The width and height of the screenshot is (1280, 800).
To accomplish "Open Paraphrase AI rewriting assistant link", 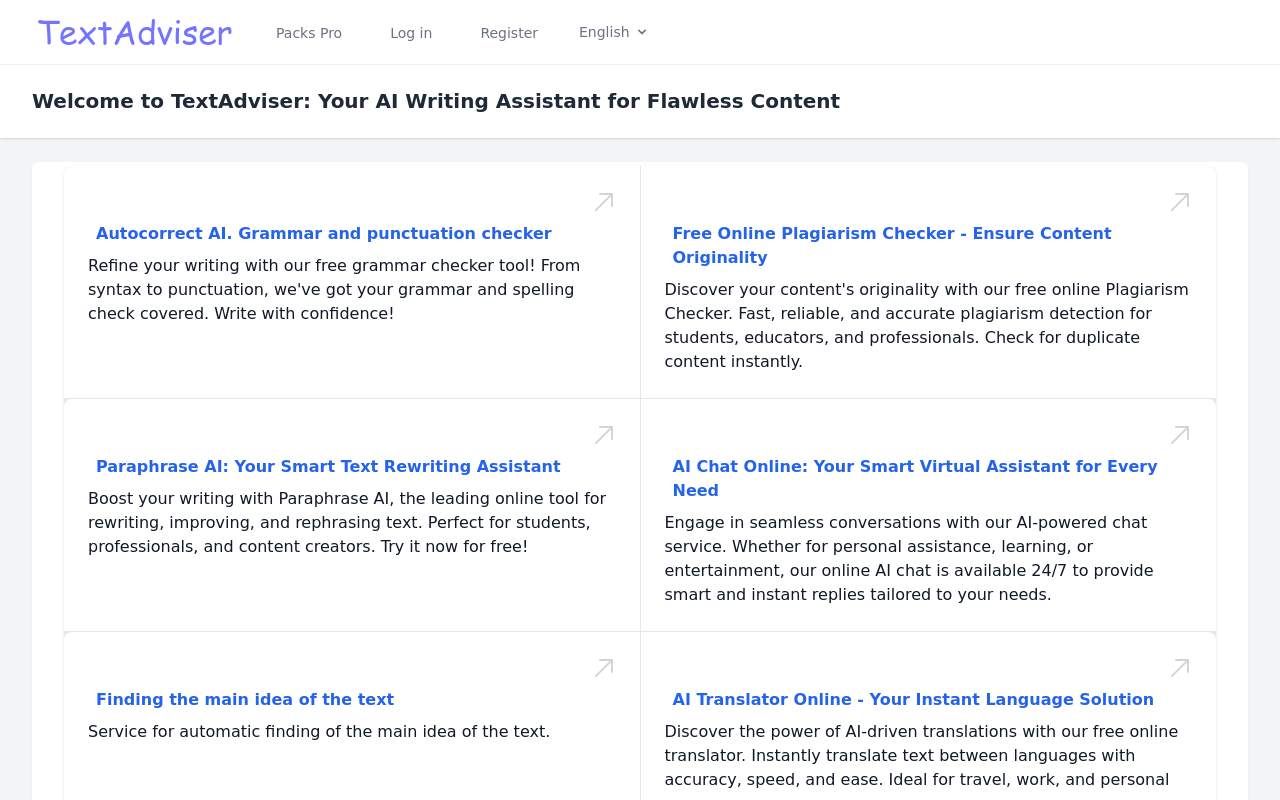I will point(328,466).
